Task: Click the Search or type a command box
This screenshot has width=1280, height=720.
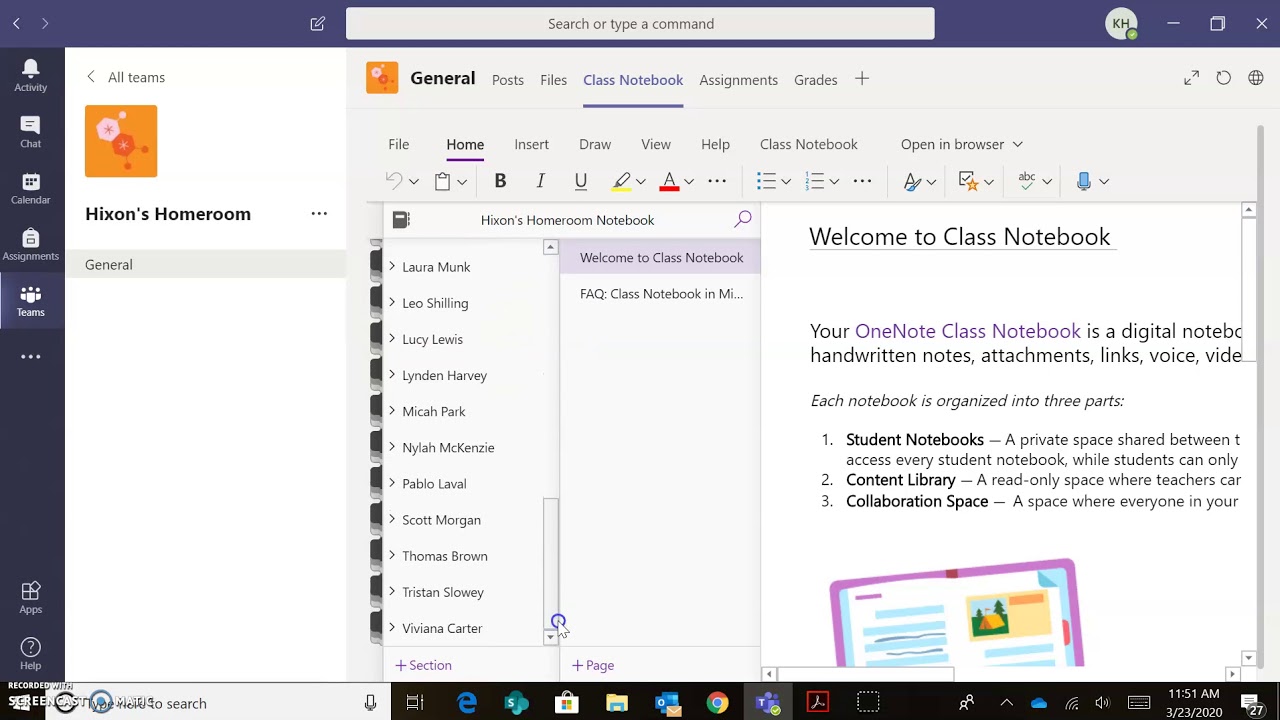Action: [x=640, y=23]
